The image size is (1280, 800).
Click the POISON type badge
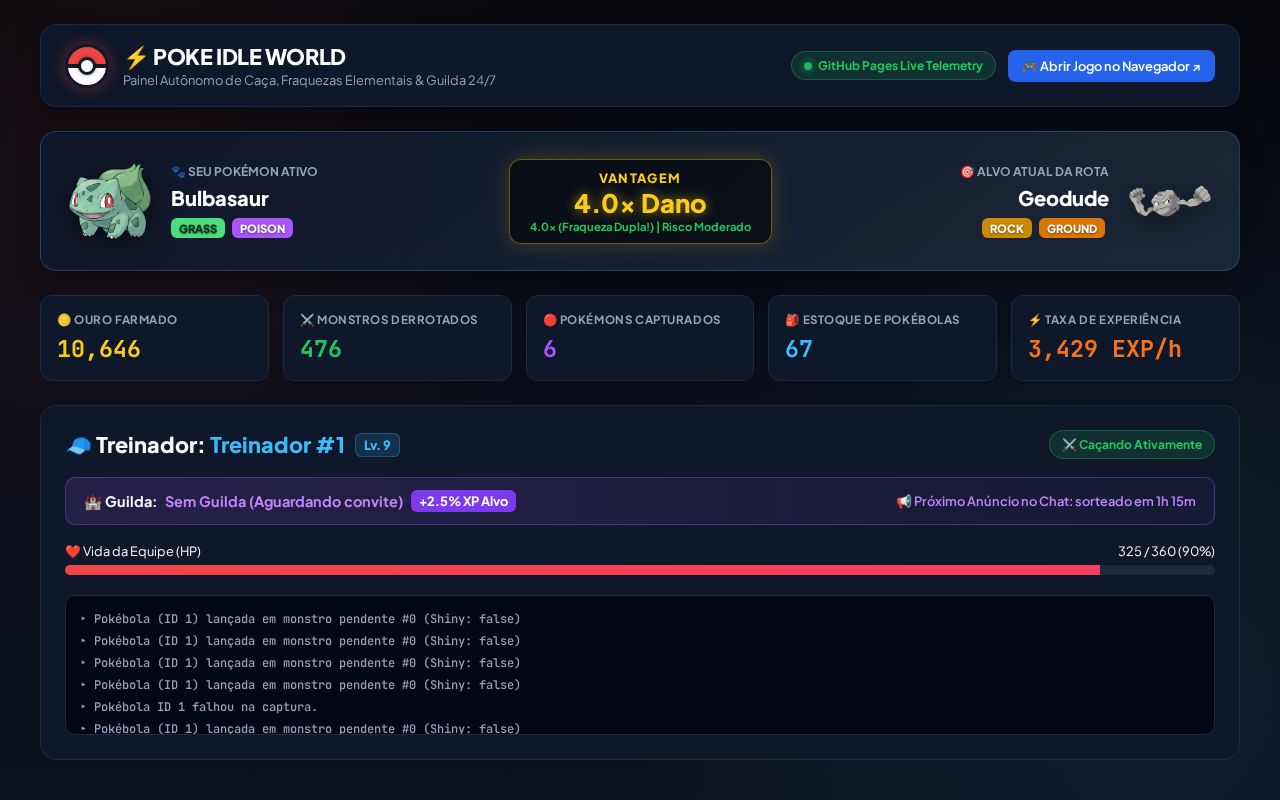point(262,229)
